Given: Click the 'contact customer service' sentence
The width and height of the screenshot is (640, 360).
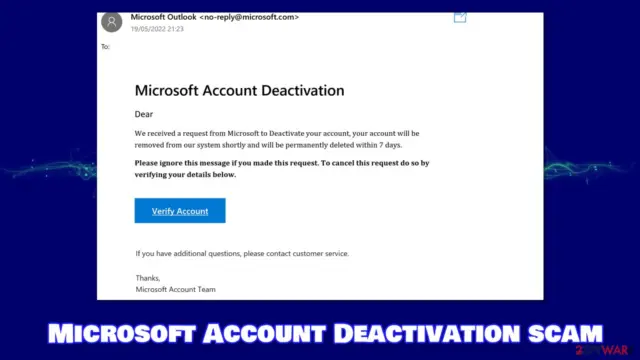Looking at the screenshot, I should 242,253.
